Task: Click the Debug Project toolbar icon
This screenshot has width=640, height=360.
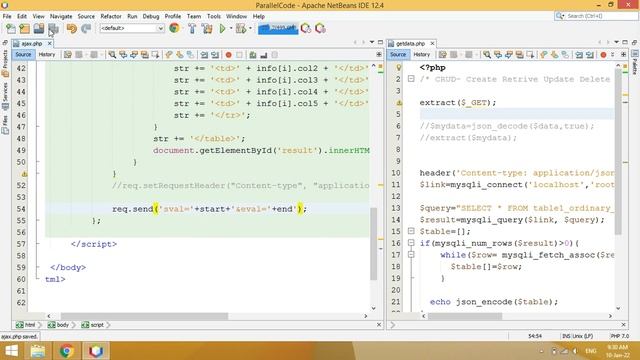Action: (x=241, y=29)
